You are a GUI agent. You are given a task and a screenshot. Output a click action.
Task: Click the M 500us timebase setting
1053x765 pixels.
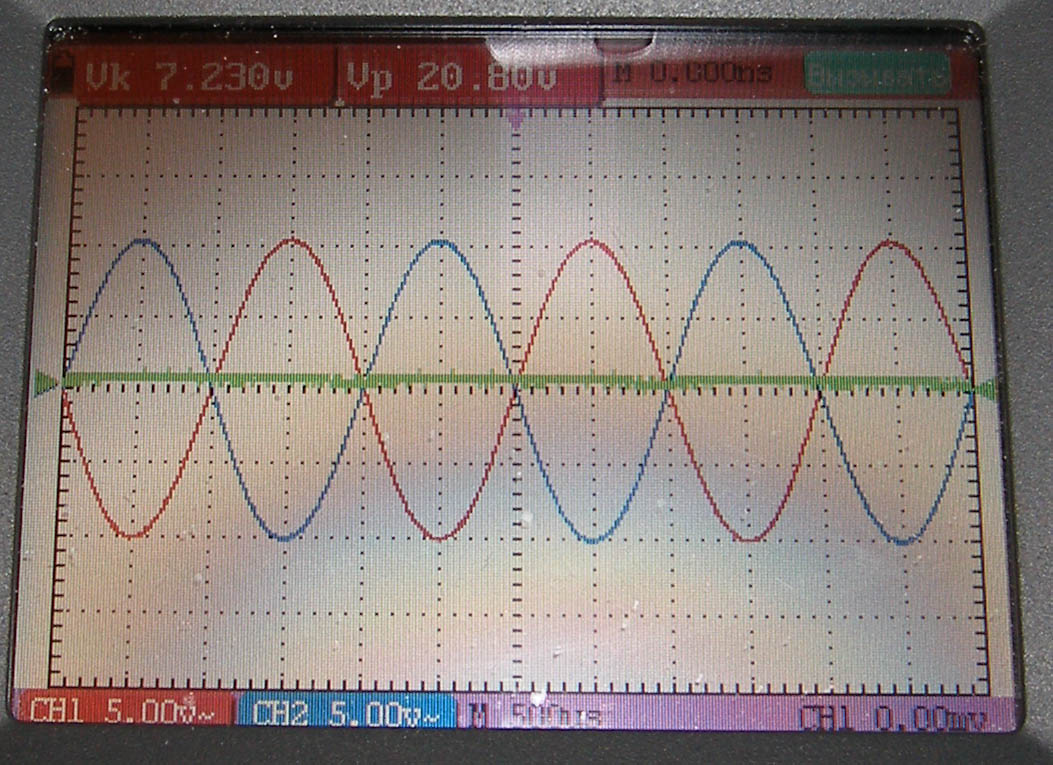click(x=535, y=716)
